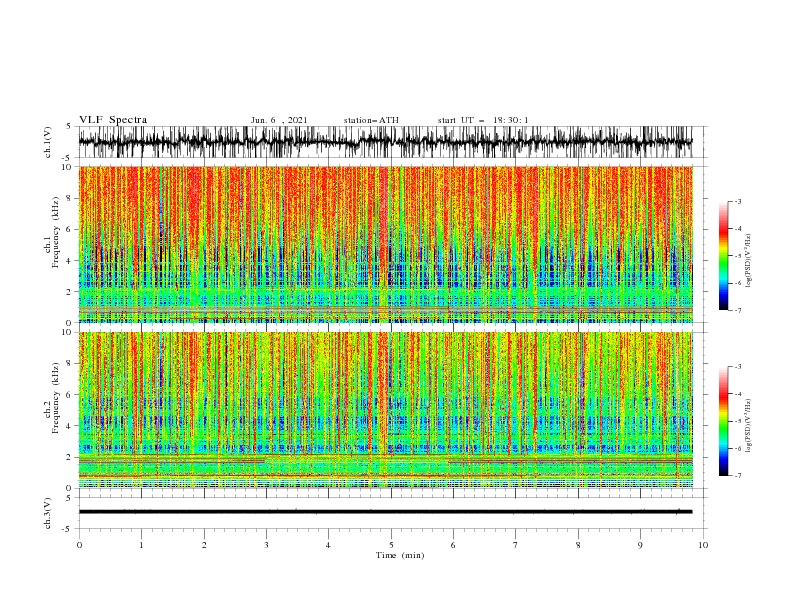Click the date 'Jun. 6 , 2021'

click(x=279, y=120)
